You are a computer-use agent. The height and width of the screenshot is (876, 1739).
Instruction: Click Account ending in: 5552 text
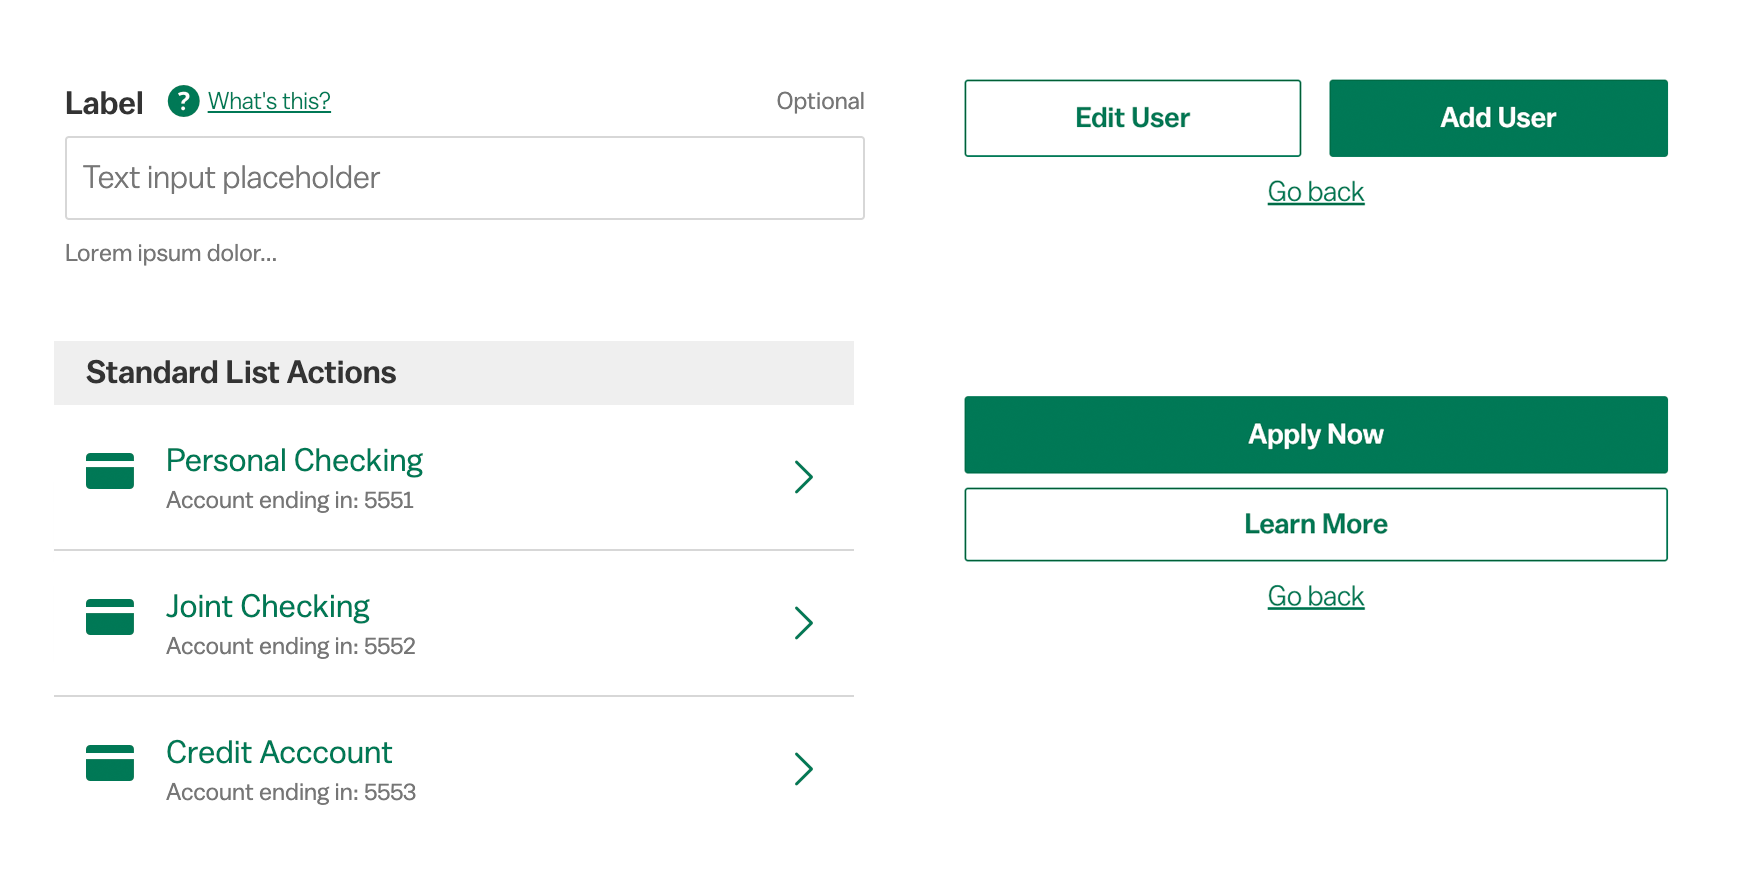[291, 646]
